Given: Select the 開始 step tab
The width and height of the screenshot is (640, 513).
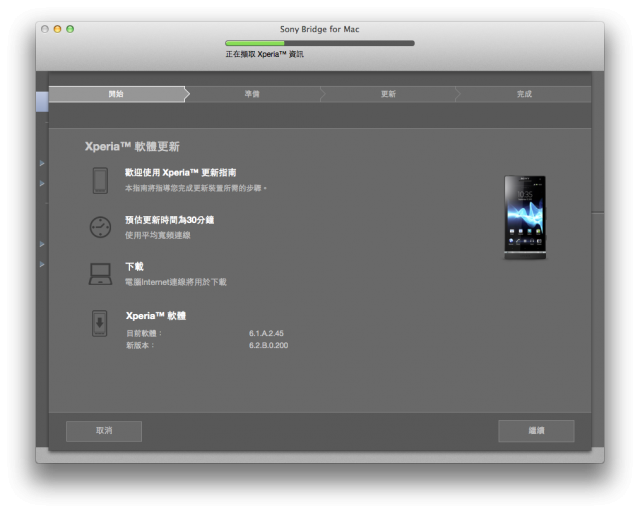Looking at the screenshot, I should 117,94.
